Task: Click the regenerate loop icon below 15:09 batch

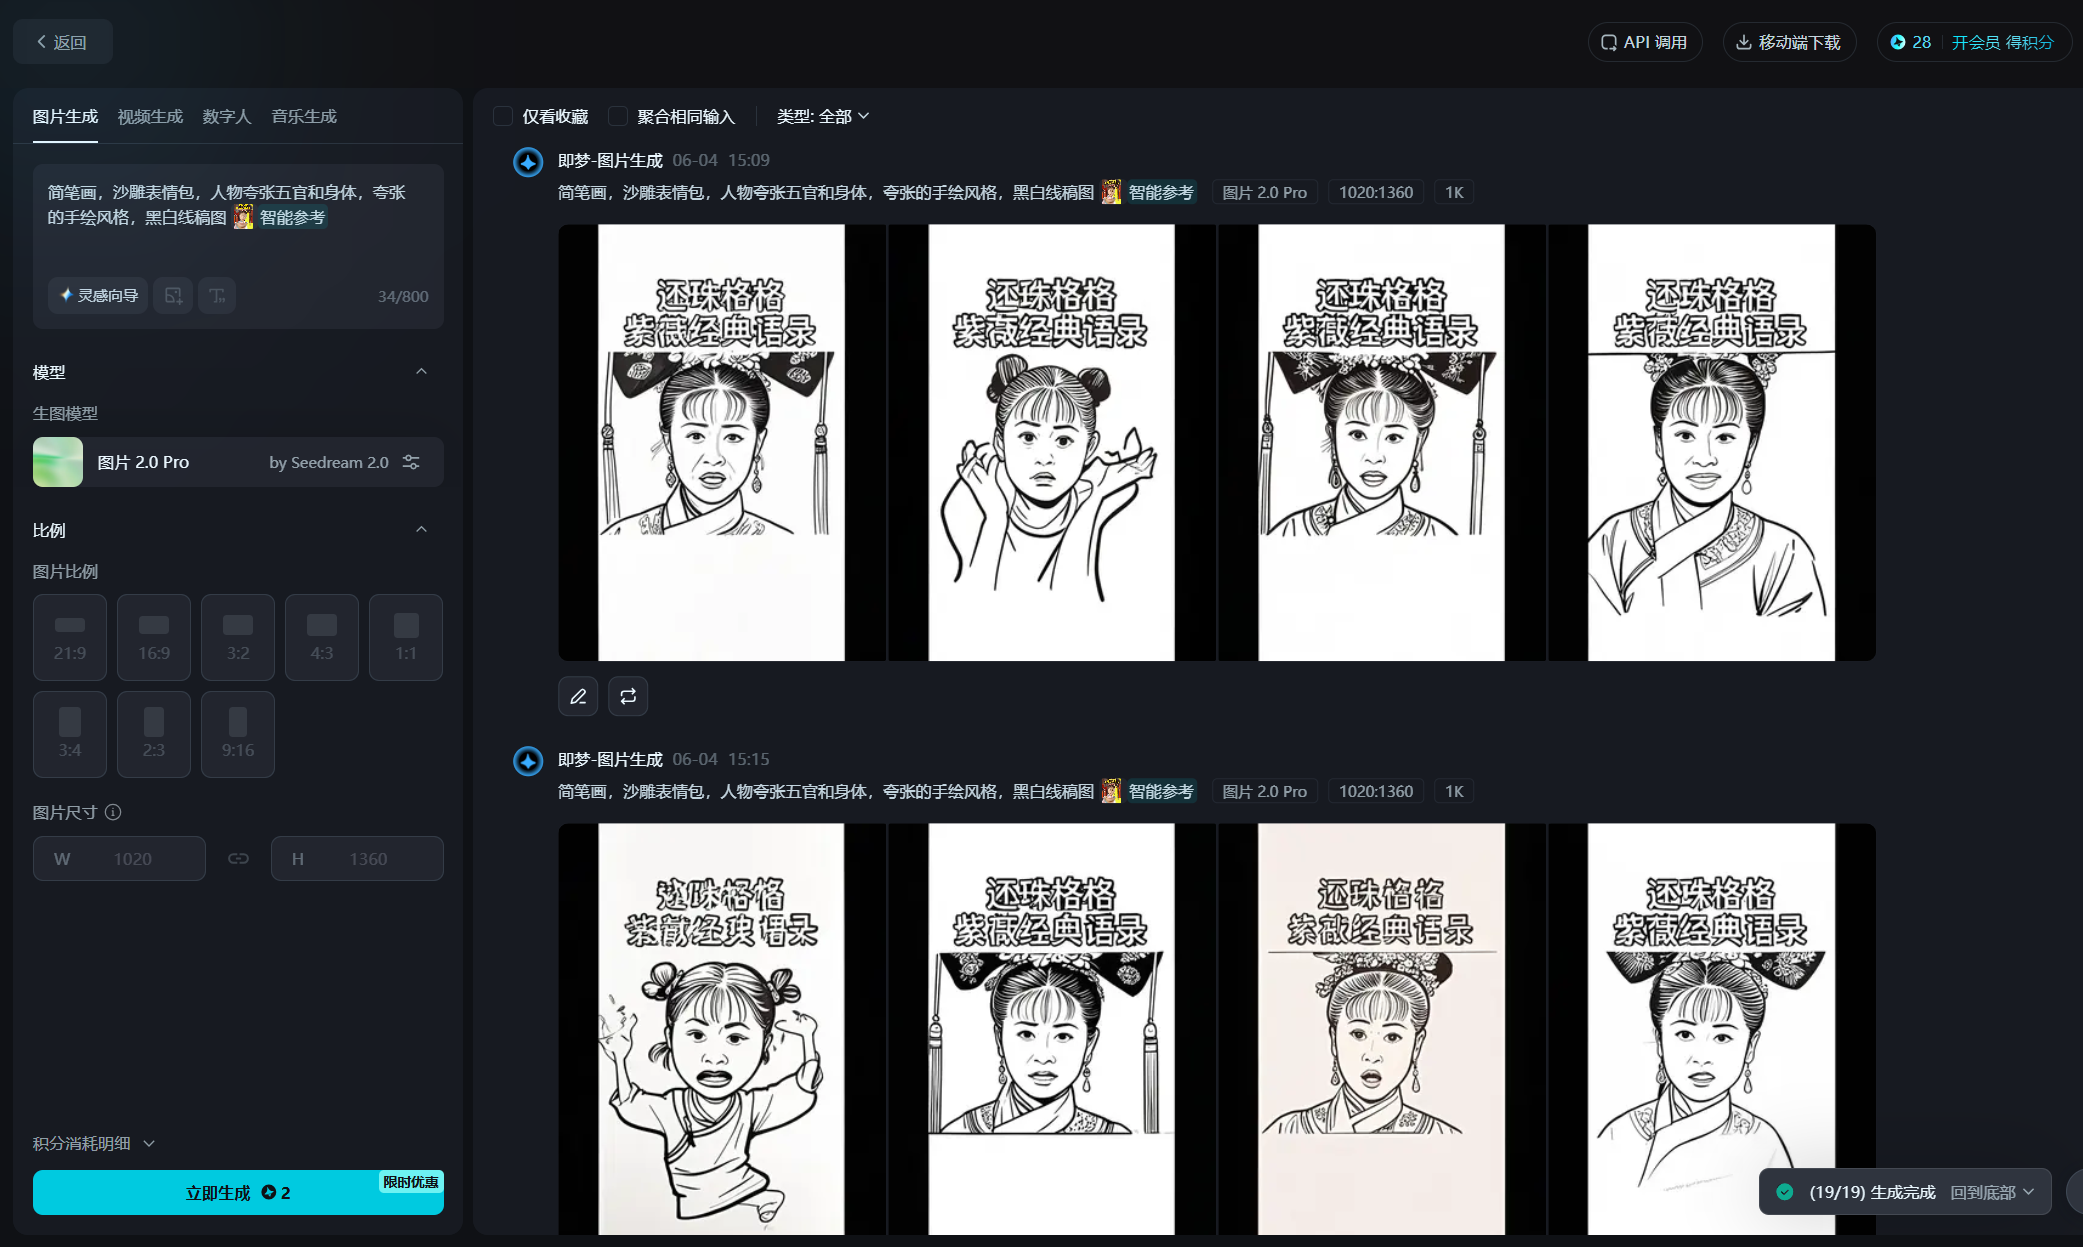Action: coord(628,696)
